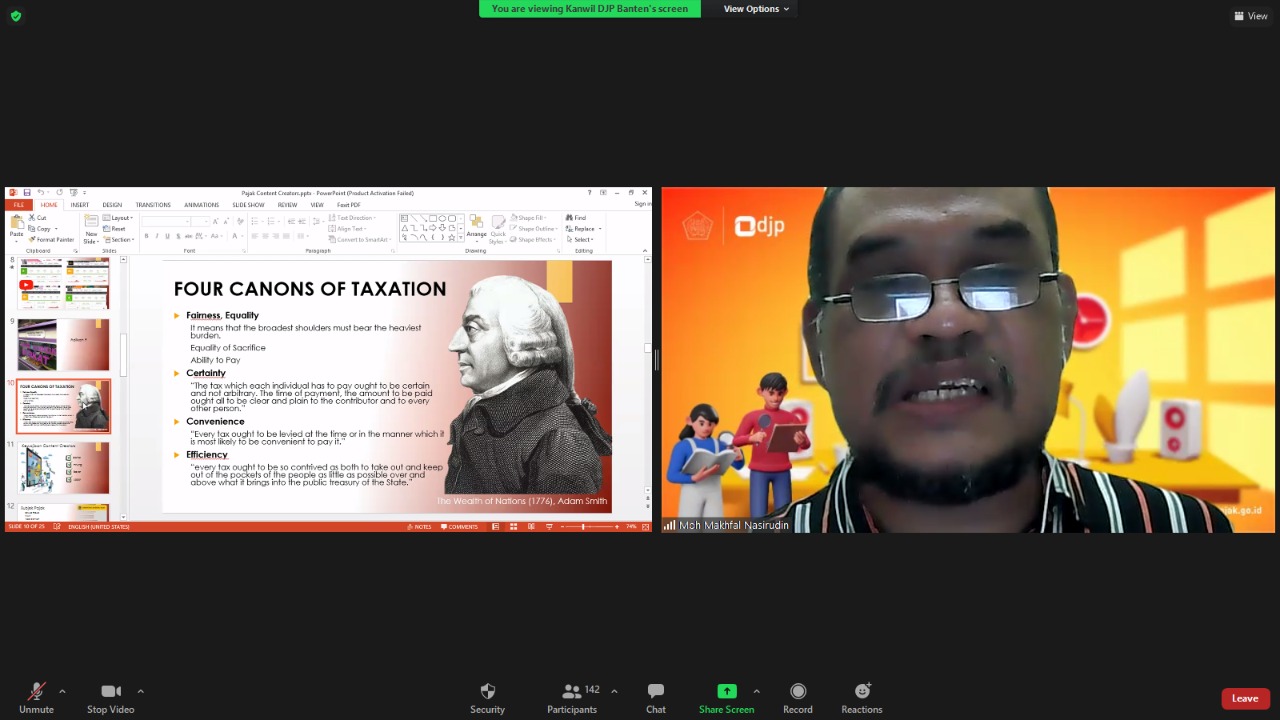Click the green Share Screen icon
Screen dimensions: 1280x720
[726, 691]
